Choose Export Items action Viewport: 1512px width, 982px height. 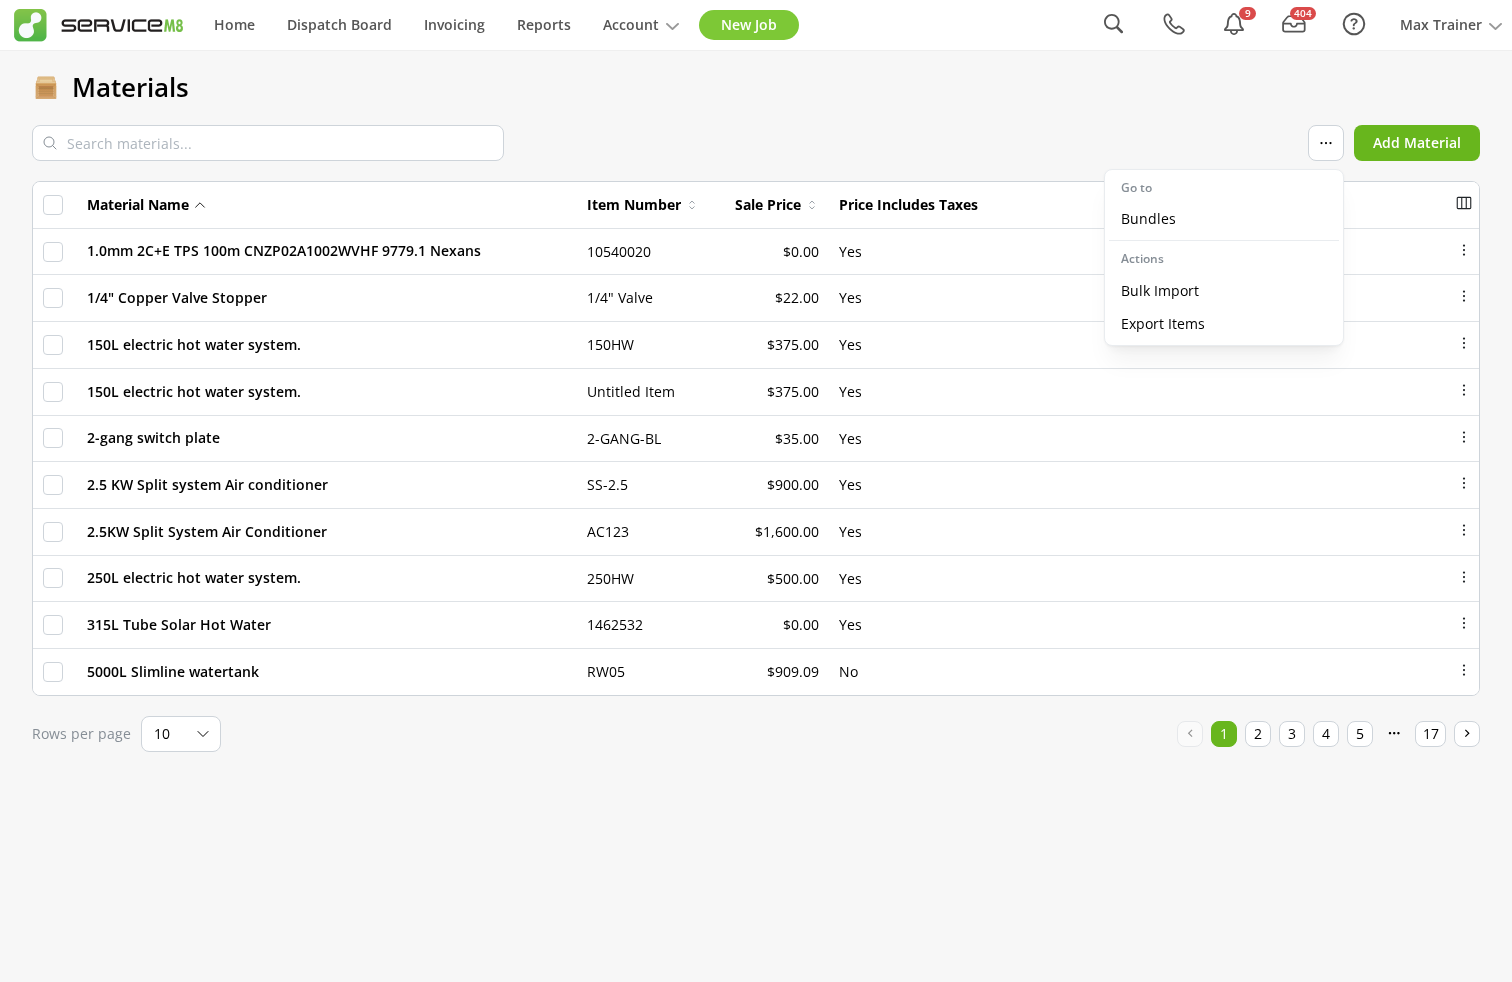[x=1224, y=324]
